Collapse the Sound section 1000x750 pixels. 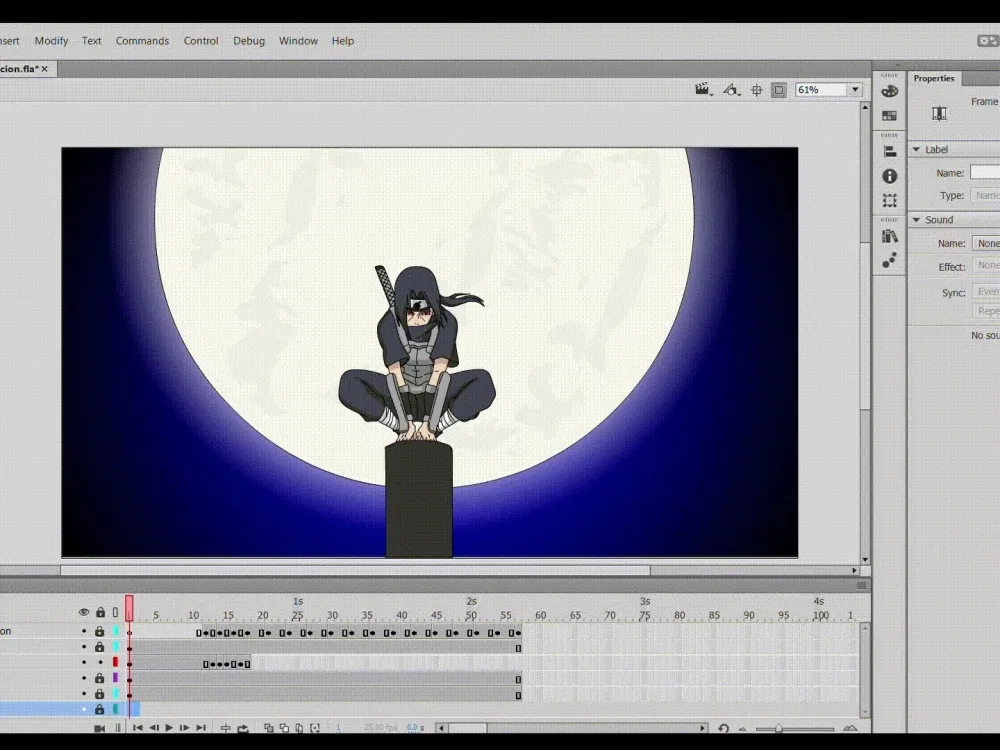[x=916, y=219]
